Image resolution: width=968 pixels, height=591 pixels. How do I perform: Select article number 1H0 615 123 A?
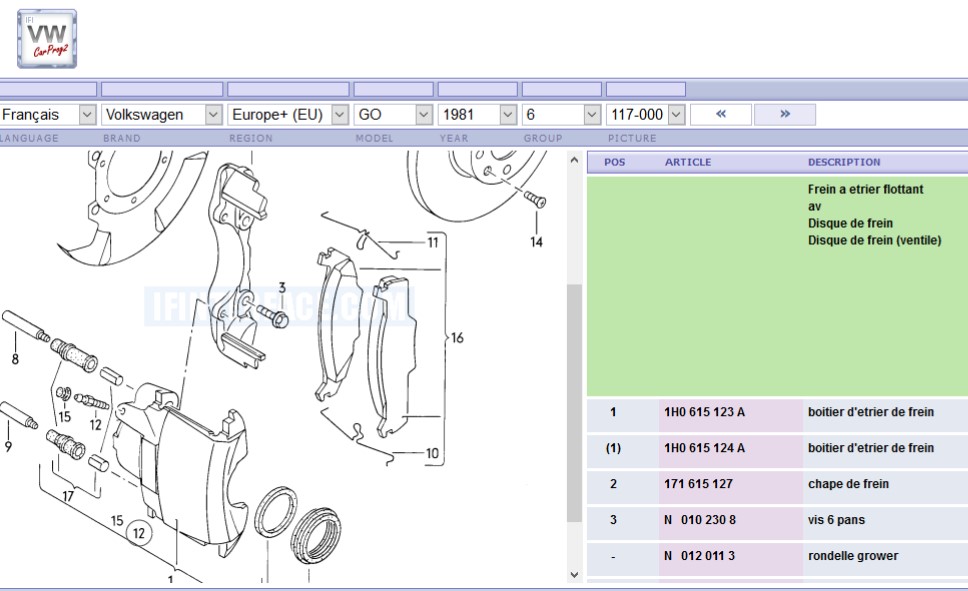pos(704,412)
